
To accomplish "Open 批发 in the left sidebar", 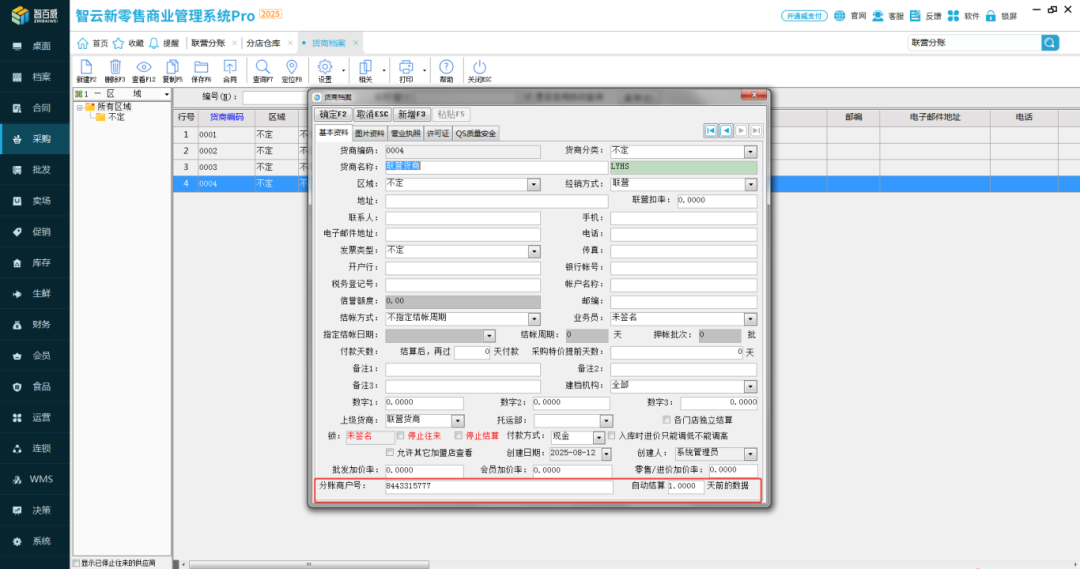I will click(x=34, y=169).
